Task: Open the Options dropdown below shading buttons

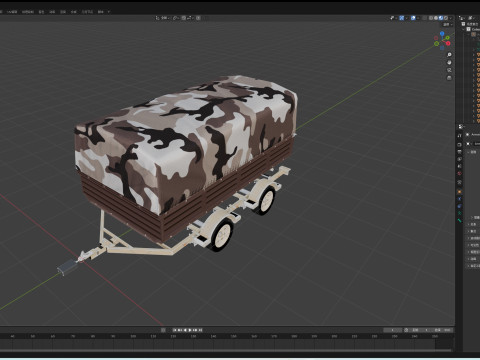Action: 447,25
